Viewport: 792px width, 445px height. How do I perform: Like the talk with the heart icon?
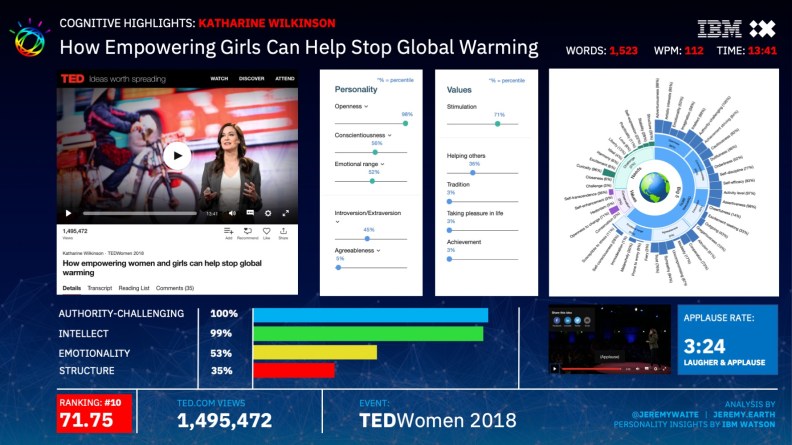click(266, 231)
